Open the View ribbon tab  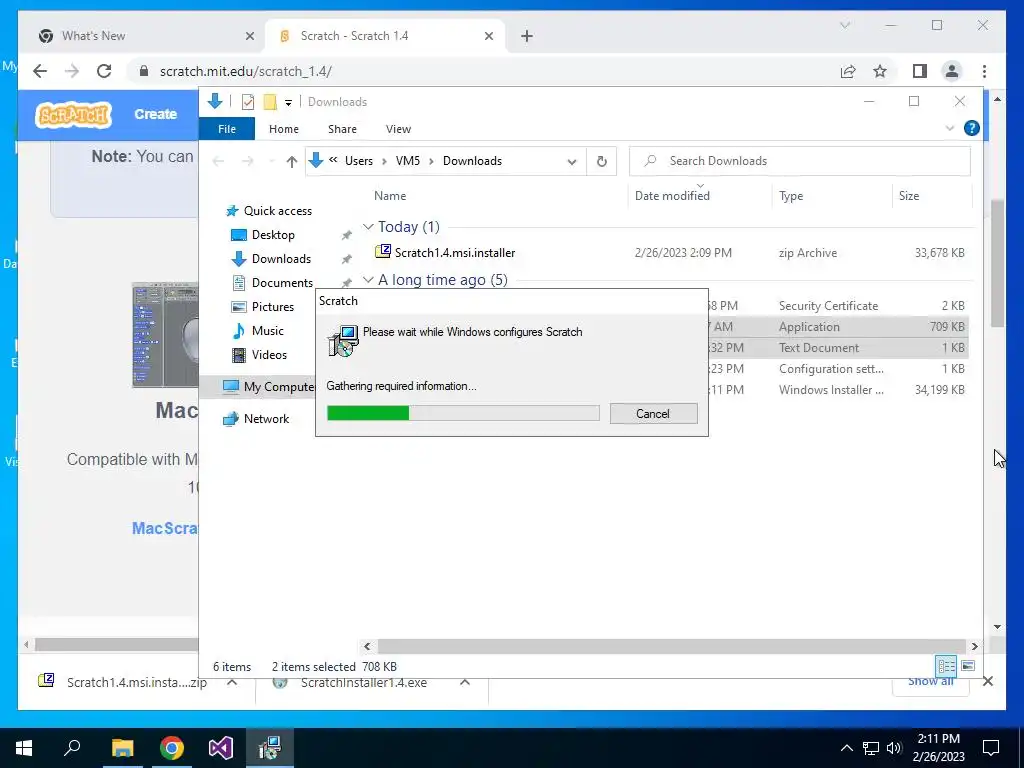398,129
